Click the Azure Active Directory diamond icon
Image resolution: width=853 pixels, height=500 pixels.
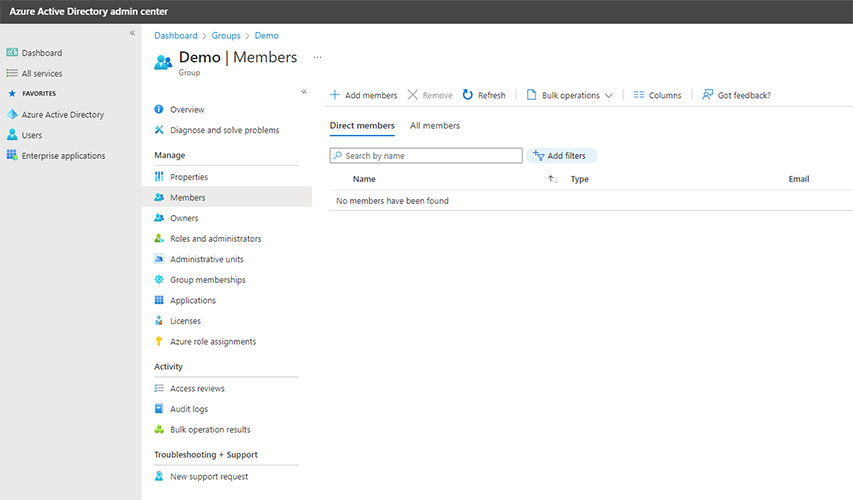coord(12,114)
